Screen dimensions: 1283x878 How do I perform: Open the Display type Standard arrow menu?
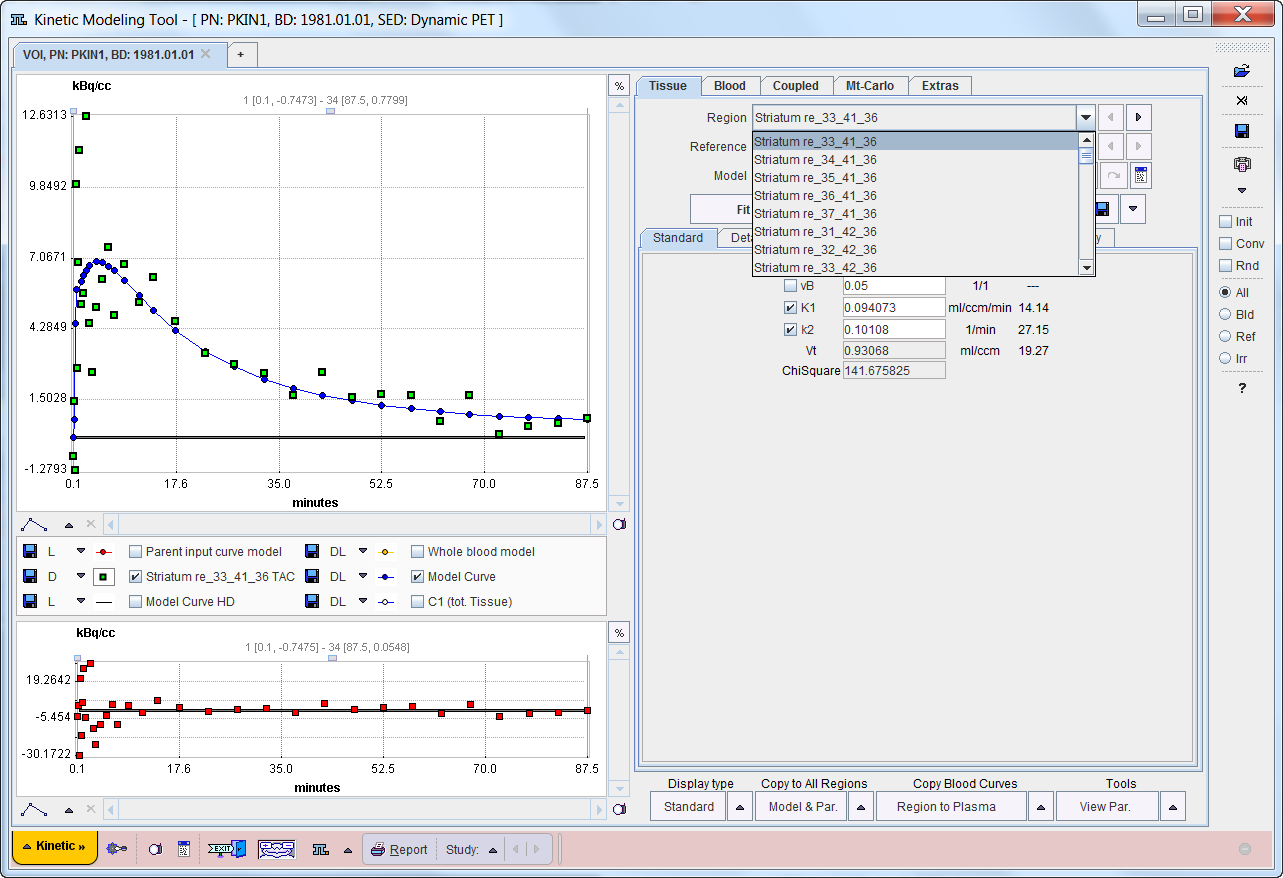(x=740, y=807)
